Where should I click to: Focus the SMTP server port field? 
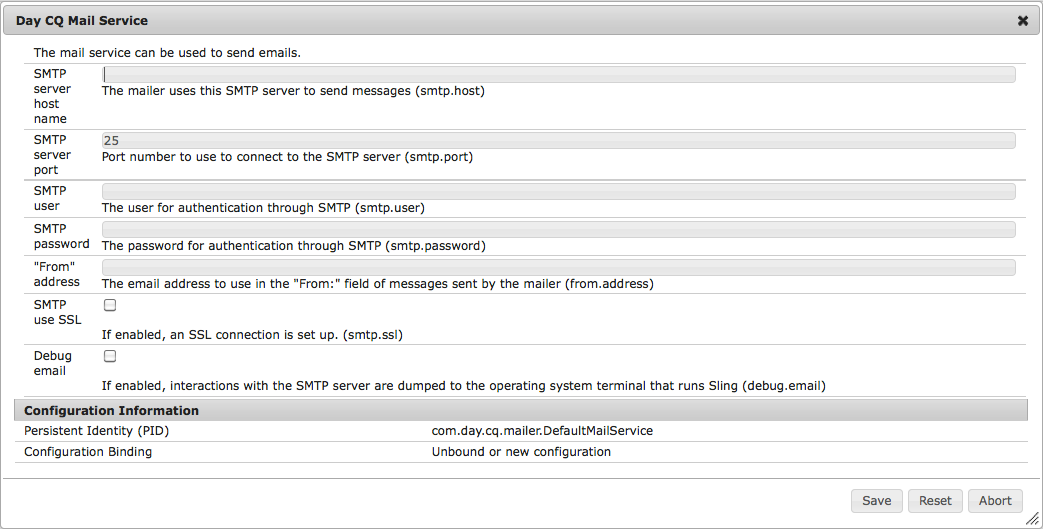tap(558, 141)
